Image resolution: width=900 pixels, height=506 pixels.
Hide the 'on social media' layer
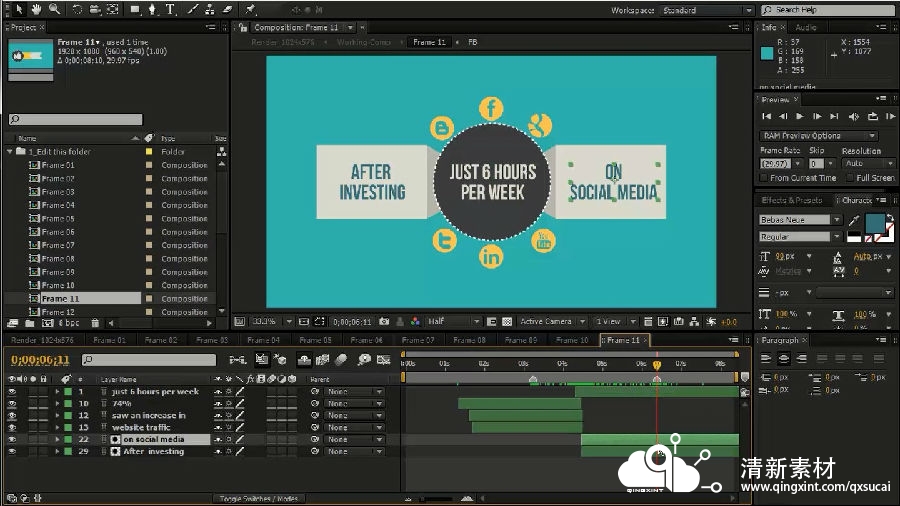[12, 439]
